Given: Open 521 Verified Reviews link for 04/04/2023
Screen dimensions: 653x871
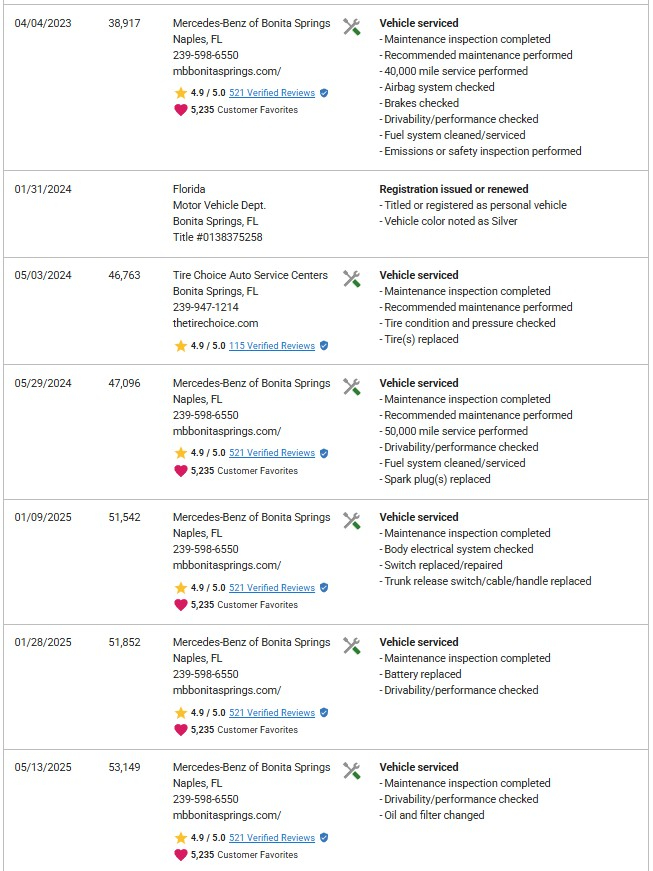Looking at the screenshot, I should pos(271,93).
